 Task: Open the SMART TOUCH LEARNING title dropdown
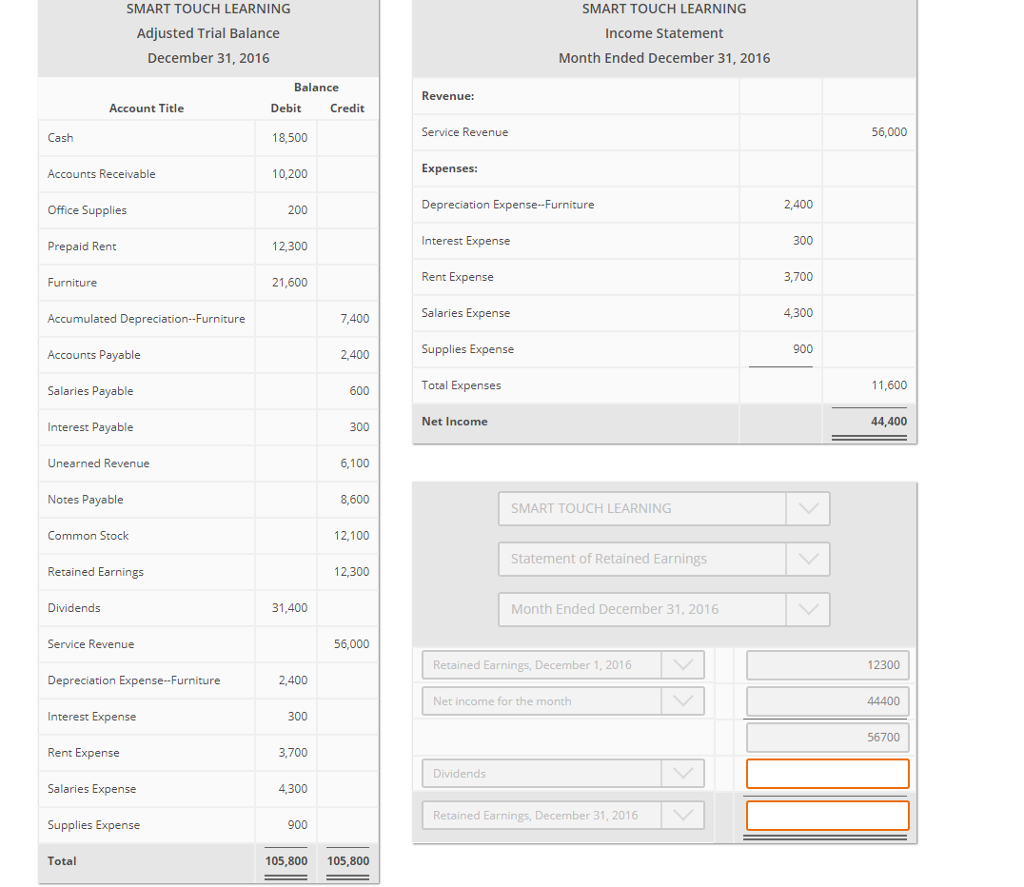808,508
